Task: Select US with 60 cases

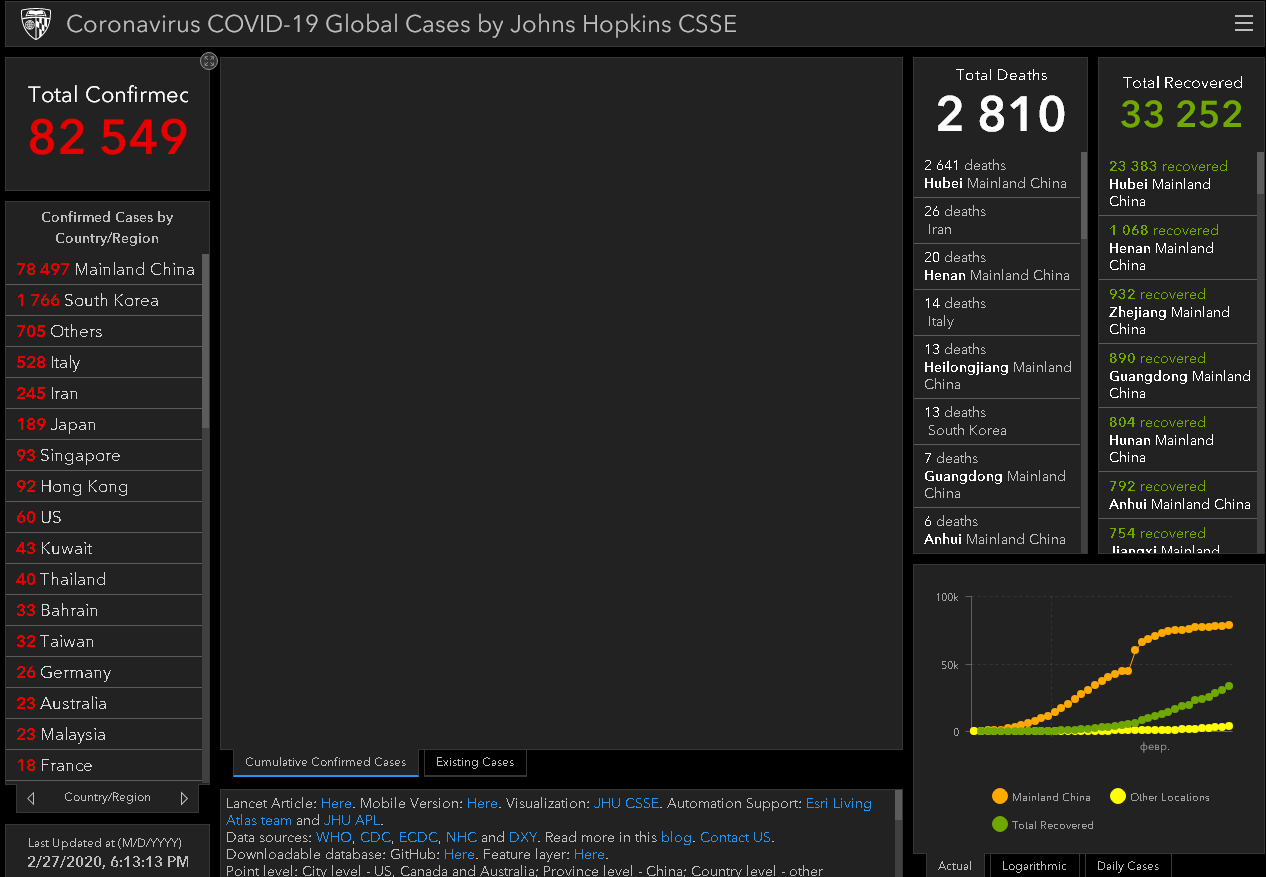Action: click(104, 517)
